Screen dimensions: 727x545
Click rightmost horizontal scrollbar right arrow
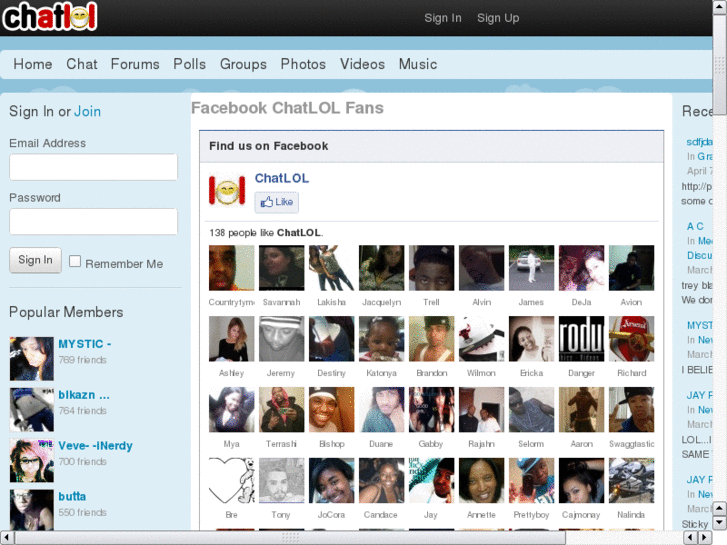pyautogui.click(x=705, y=538)
